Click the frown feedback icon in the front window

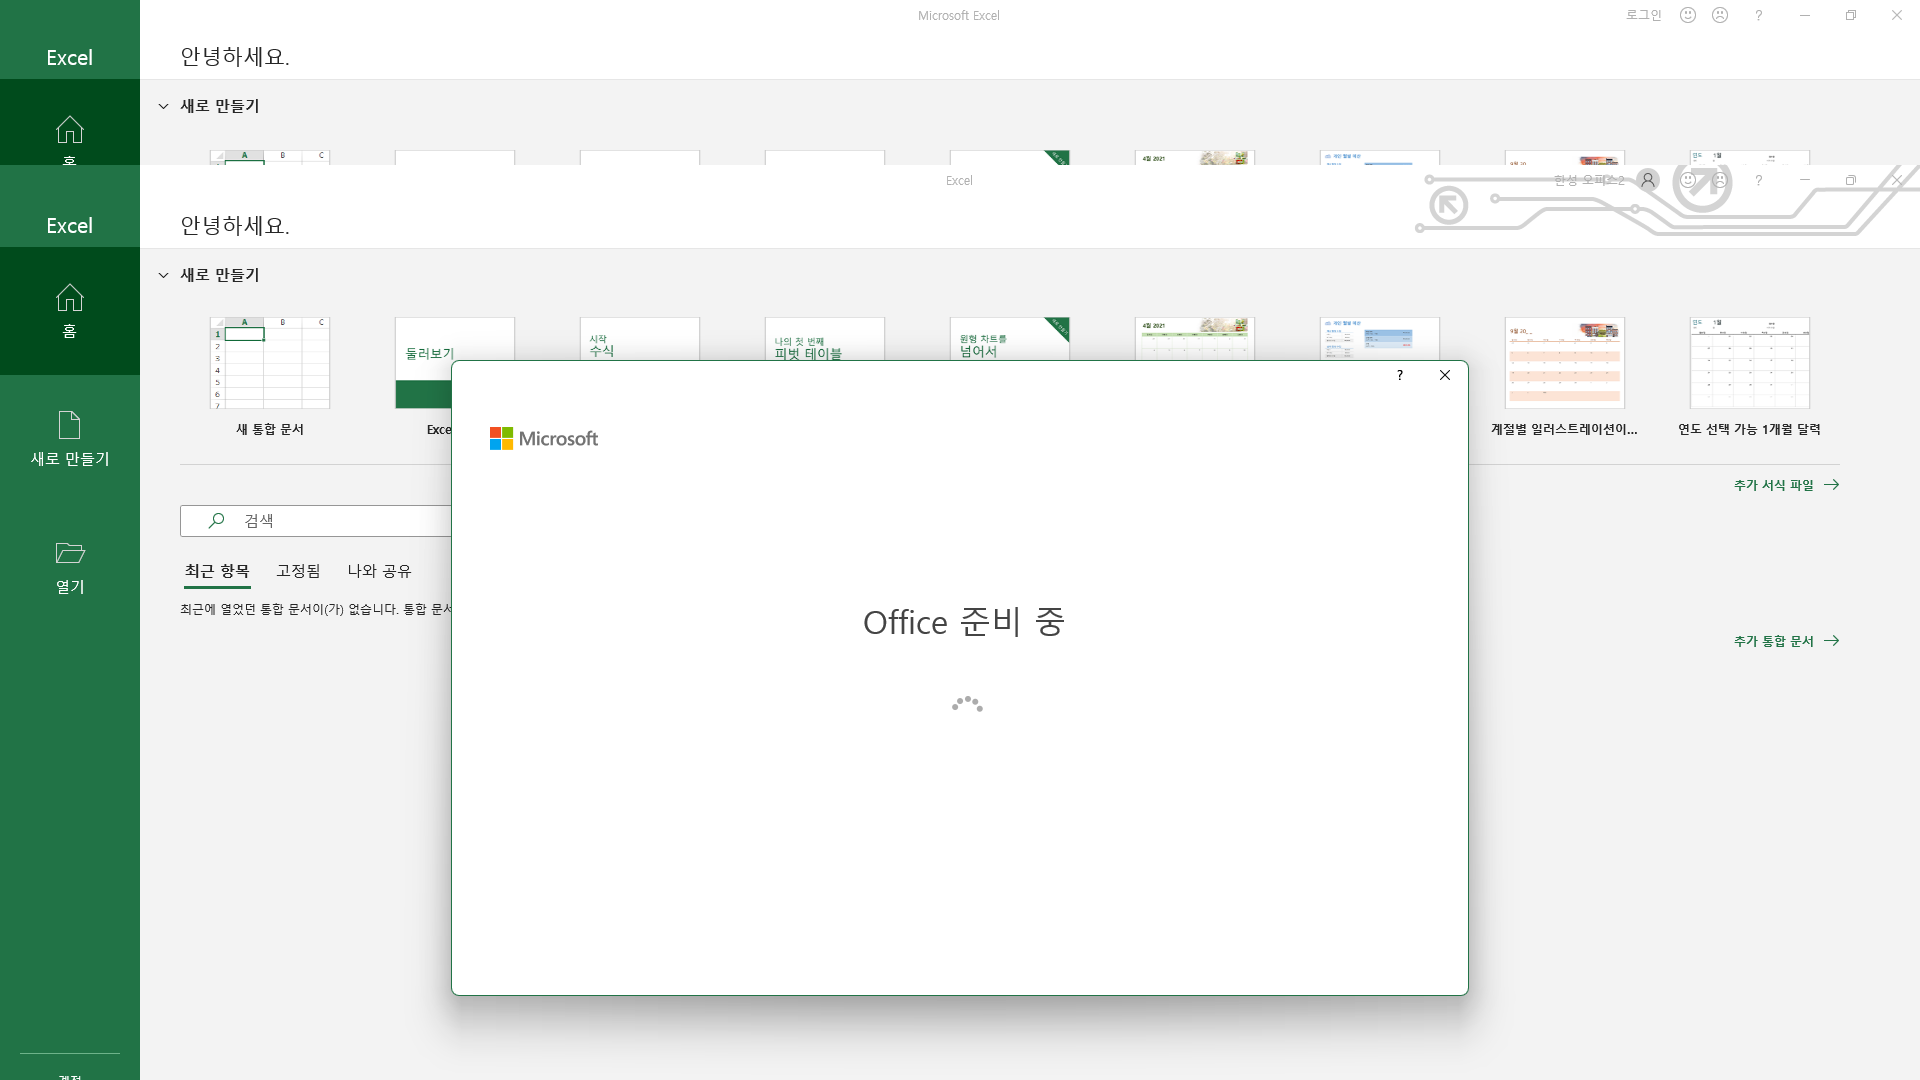tap(1720, 180)
